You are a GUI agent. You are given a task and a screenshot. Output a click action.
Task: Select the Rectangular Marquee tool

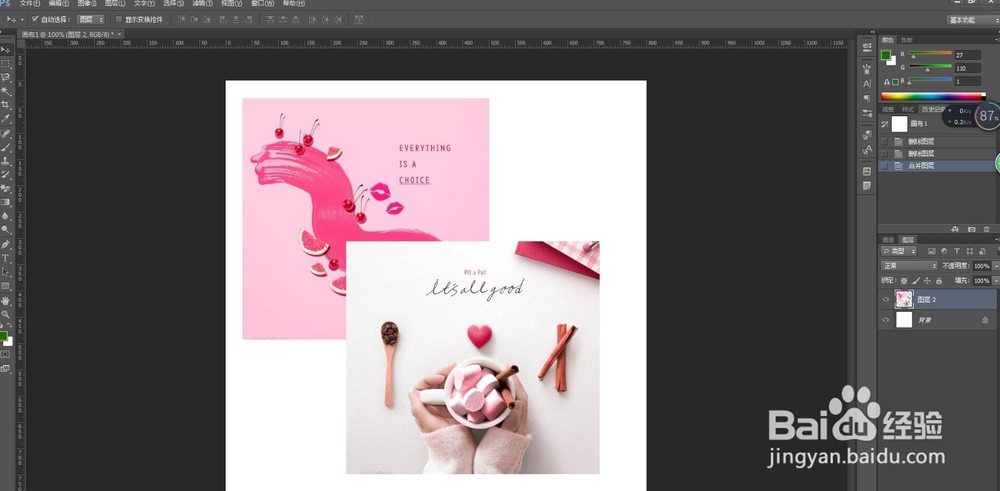(x=5, y=64)
